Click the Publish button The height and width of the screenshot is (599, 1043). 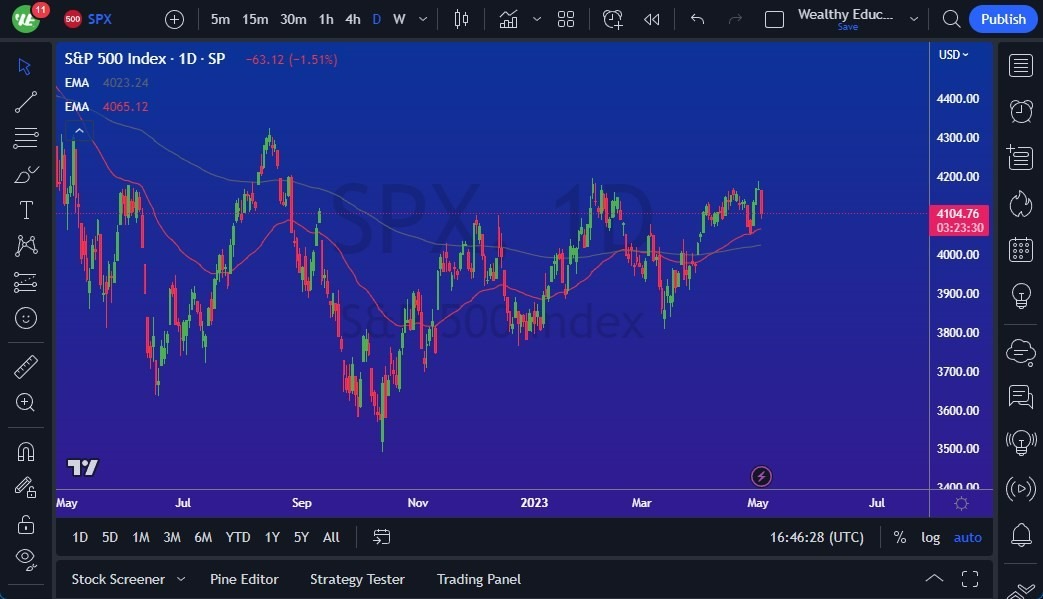pyautogui.click(x=1003, y=18)
